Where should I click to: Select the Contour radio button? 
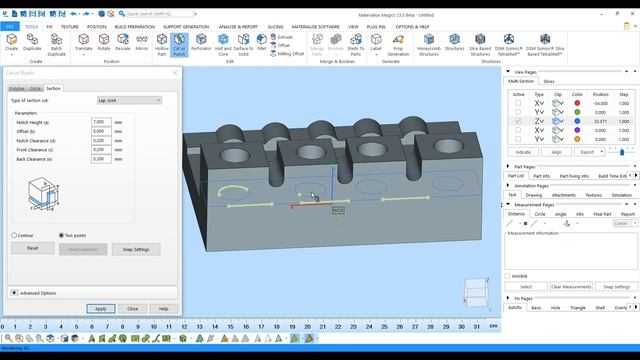[14, 236]
